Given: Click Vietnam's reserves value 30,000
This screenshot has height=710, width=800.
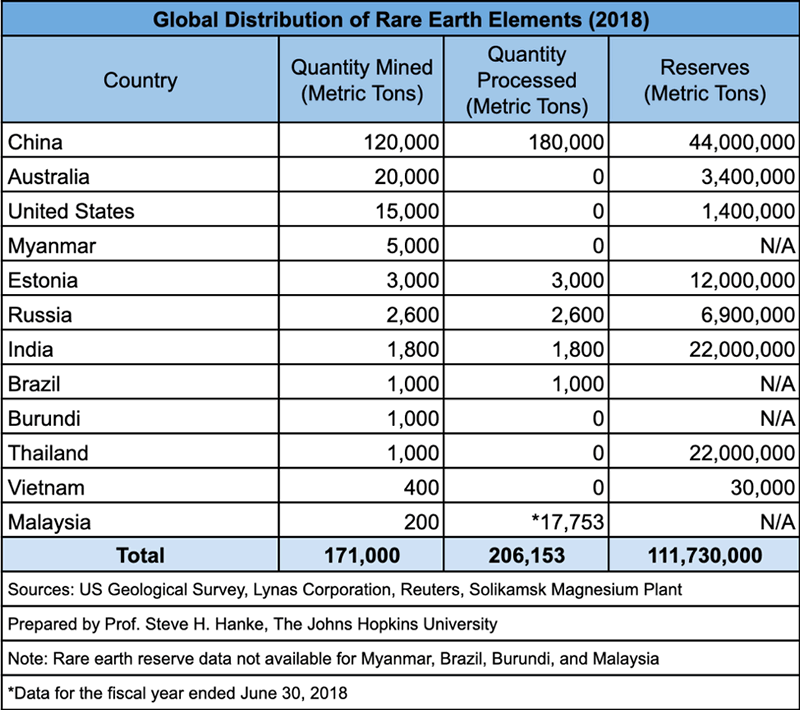Looking at the screenshot, I should click(765, 488).
